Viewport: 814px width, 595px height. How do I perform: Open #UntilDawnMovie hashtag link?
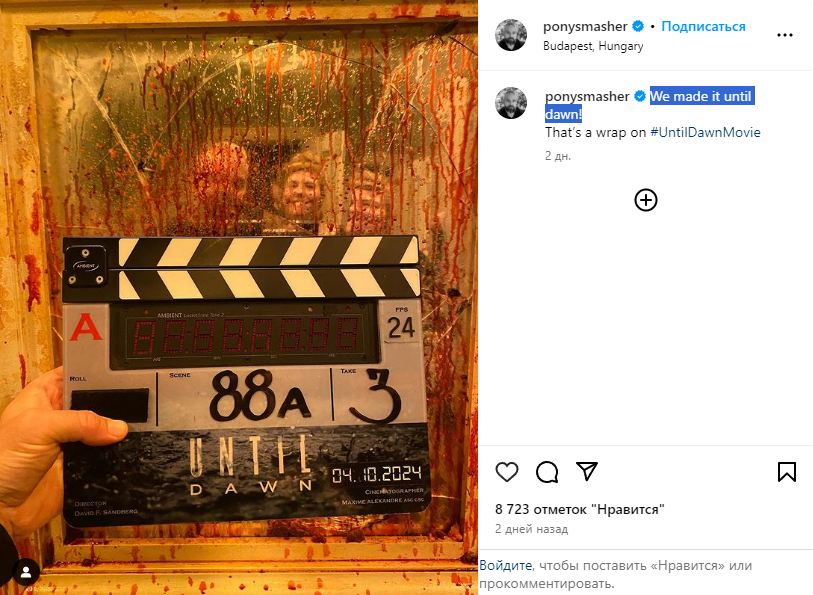point(705,132)
